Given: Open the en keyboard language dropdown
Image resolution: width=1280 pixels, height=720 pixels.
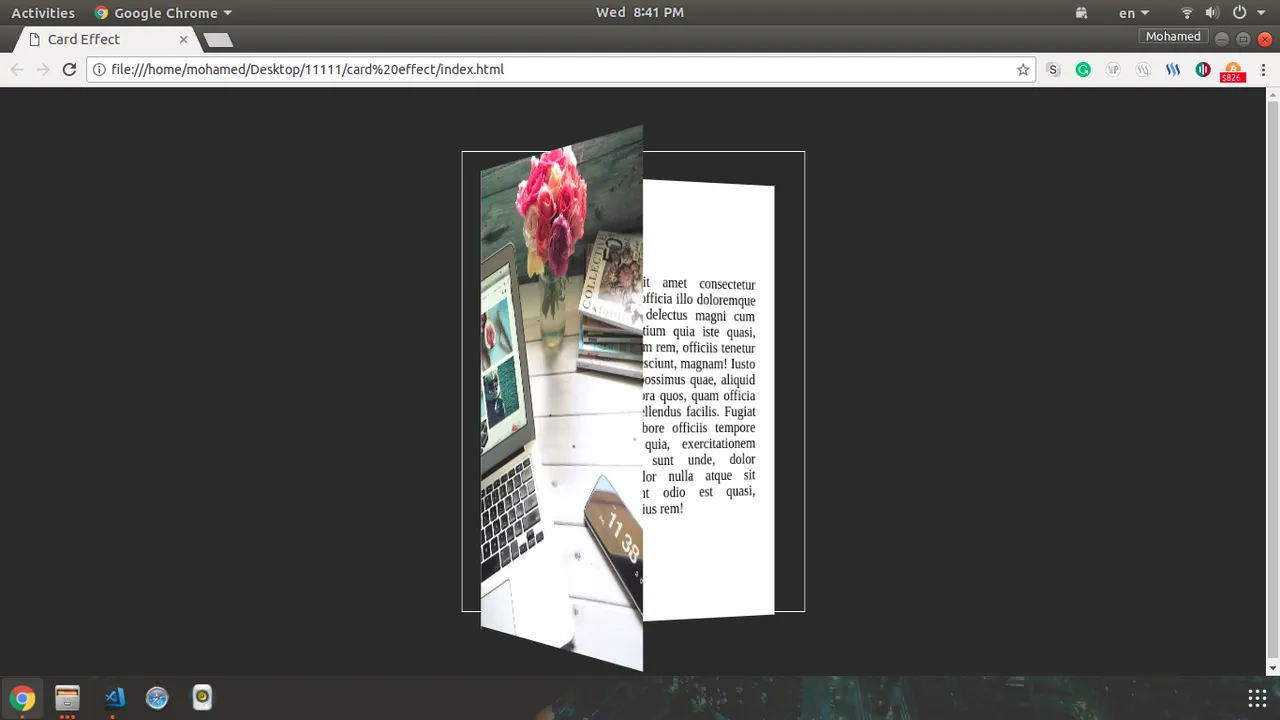Looking at the screenshot, I should (1133, 13).
